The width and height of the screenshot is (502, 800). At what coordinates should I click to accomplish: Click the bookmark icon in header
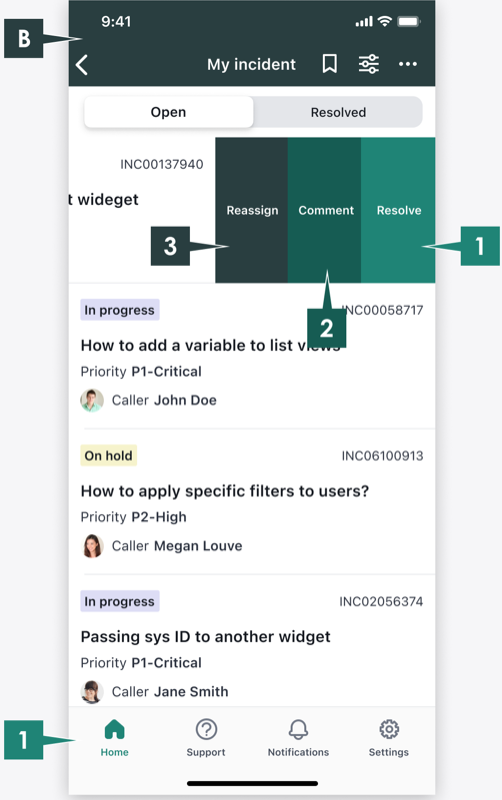point(330,64)
